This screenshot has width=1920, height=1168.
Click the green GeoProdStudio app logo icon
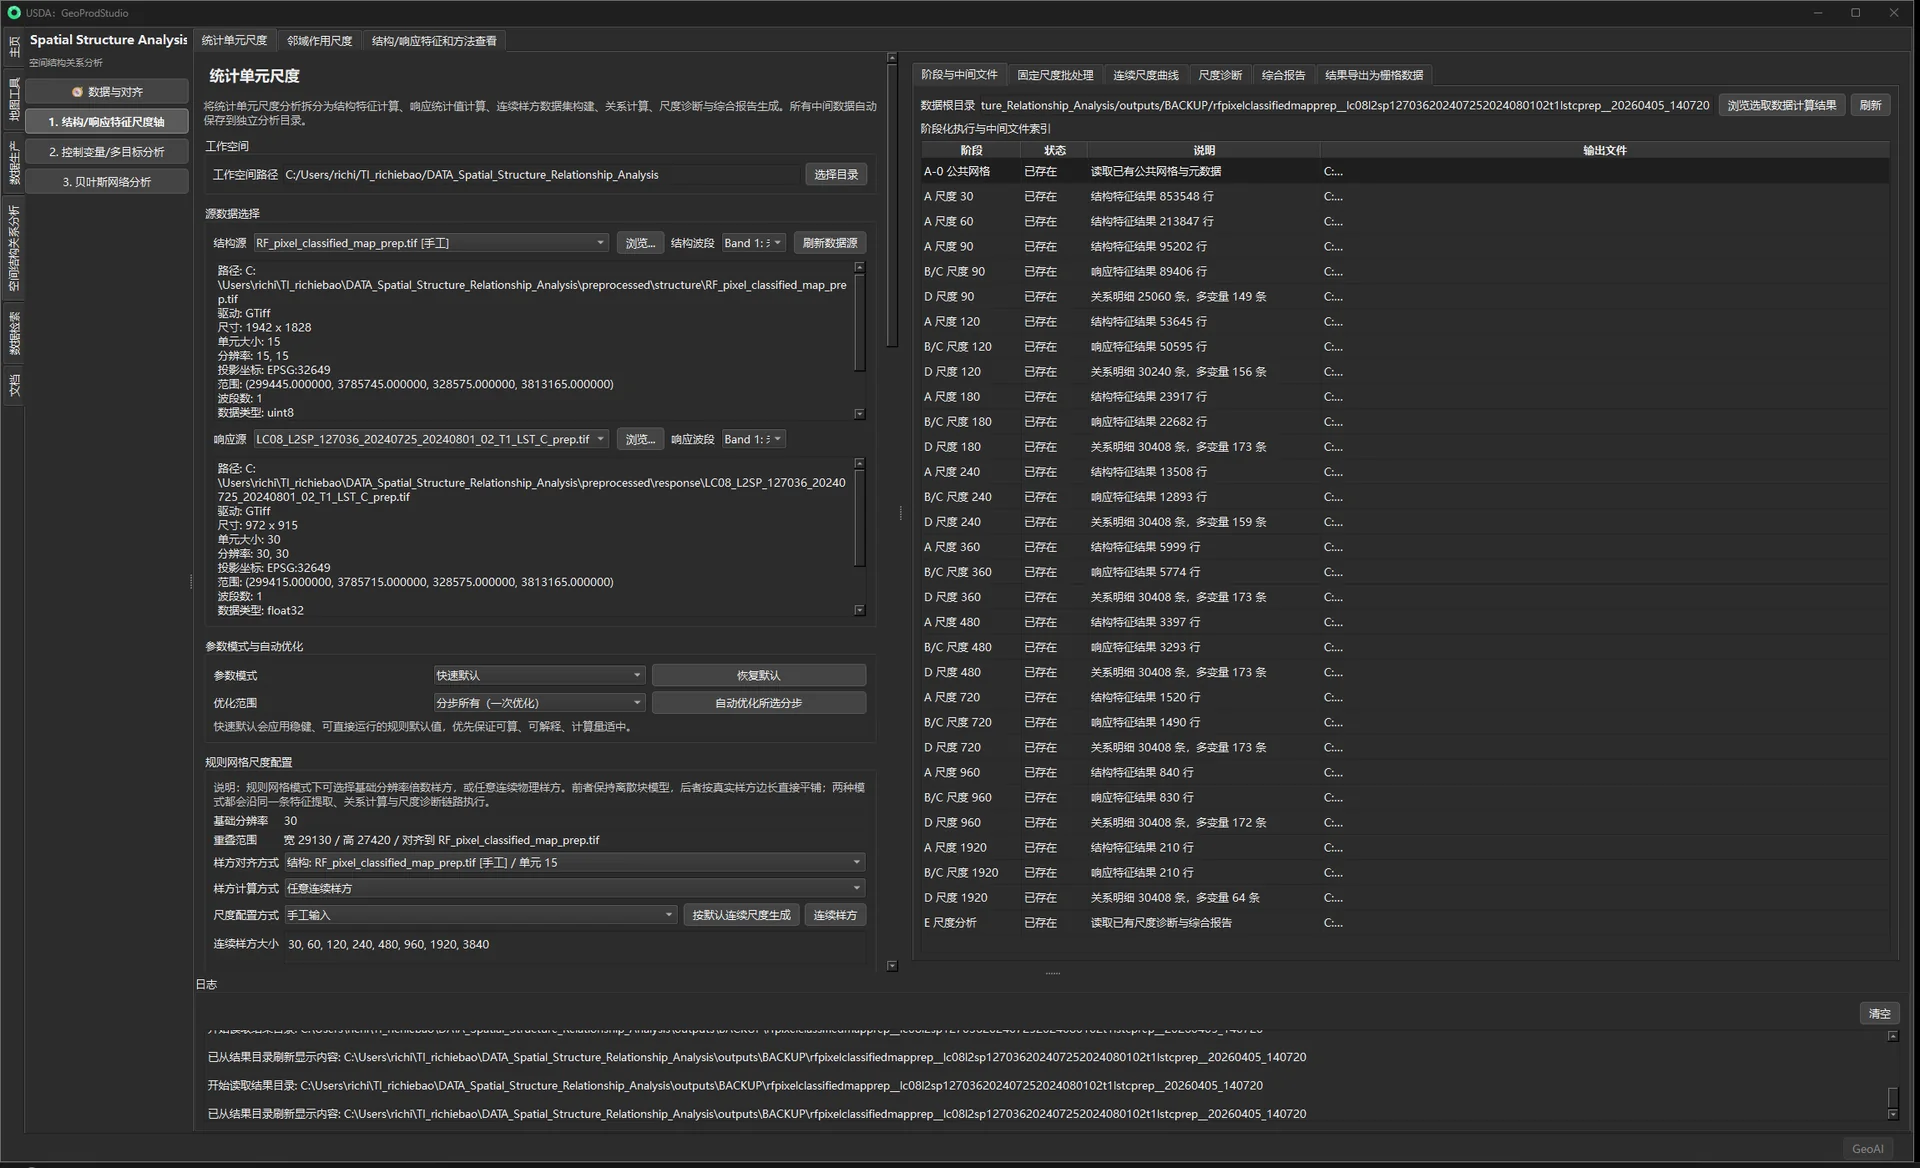14,13
